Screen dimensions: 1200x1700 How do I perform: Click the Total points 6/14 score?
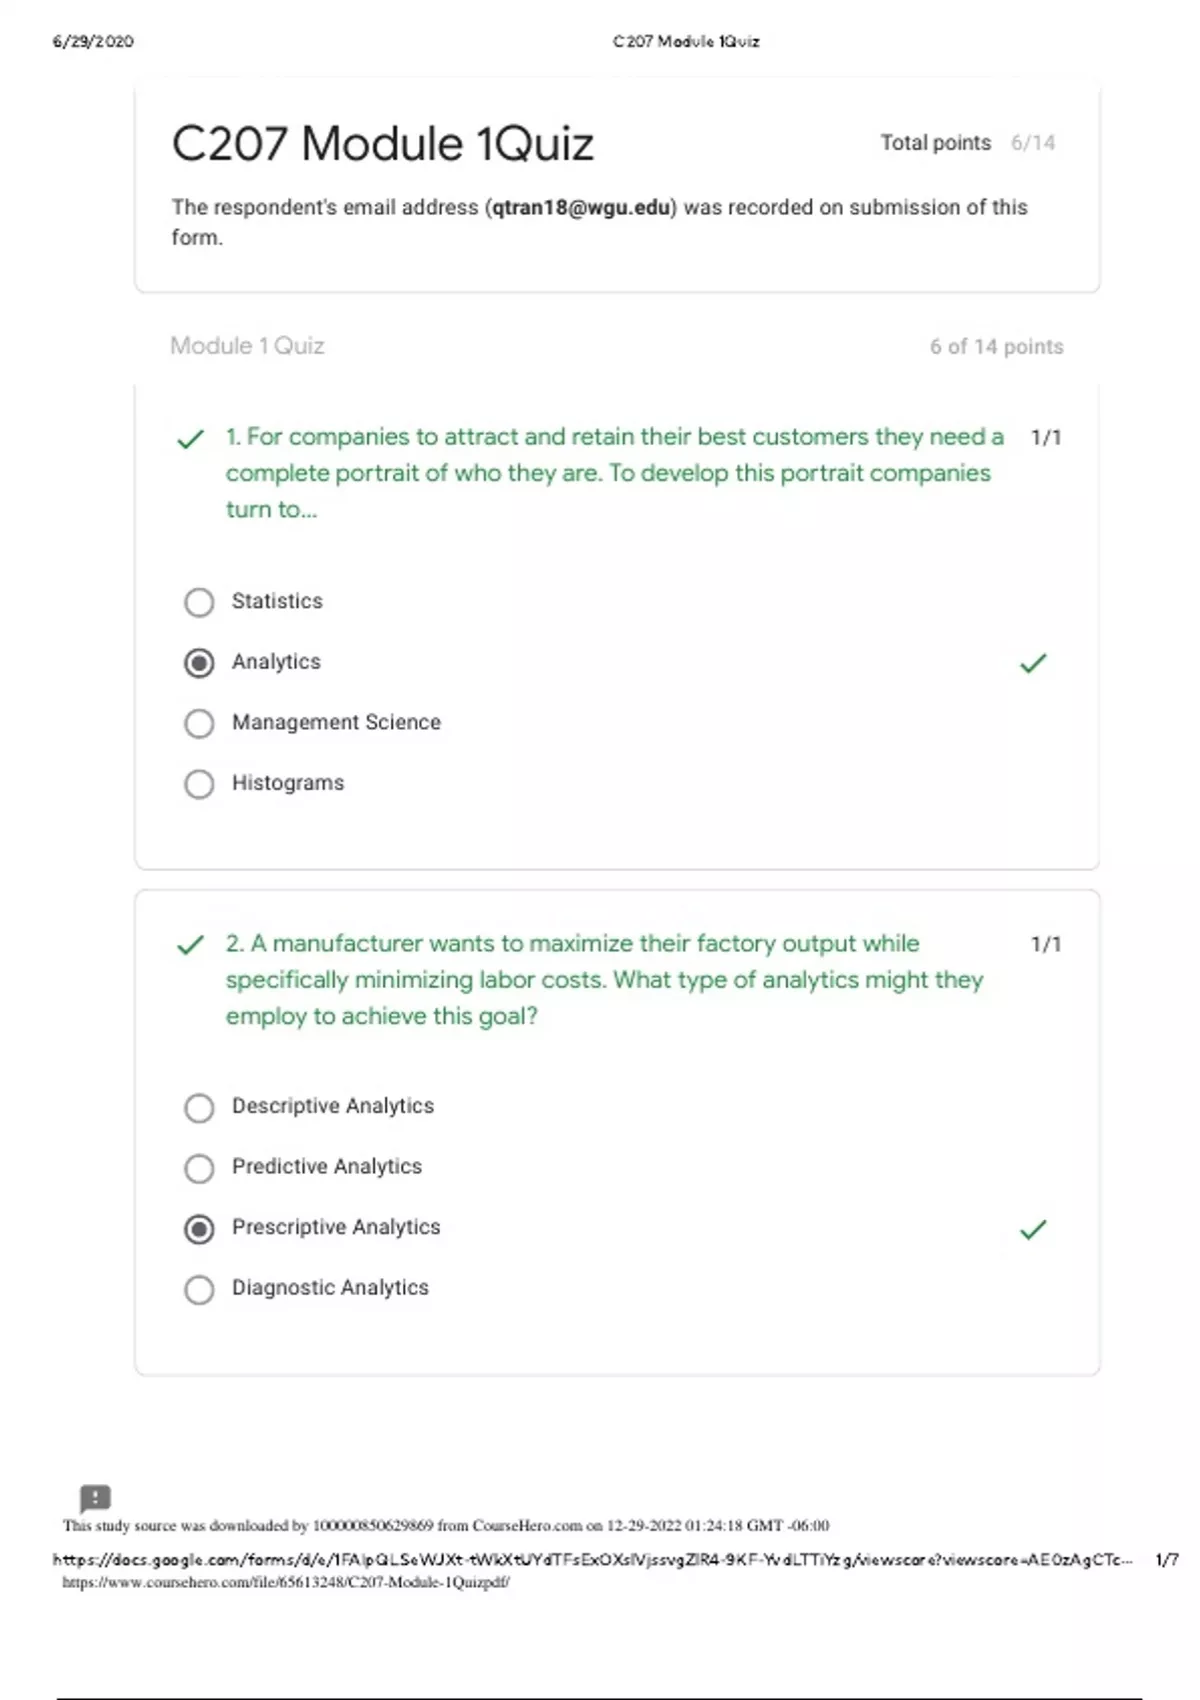pyautogui.click(x=967, y=143)
